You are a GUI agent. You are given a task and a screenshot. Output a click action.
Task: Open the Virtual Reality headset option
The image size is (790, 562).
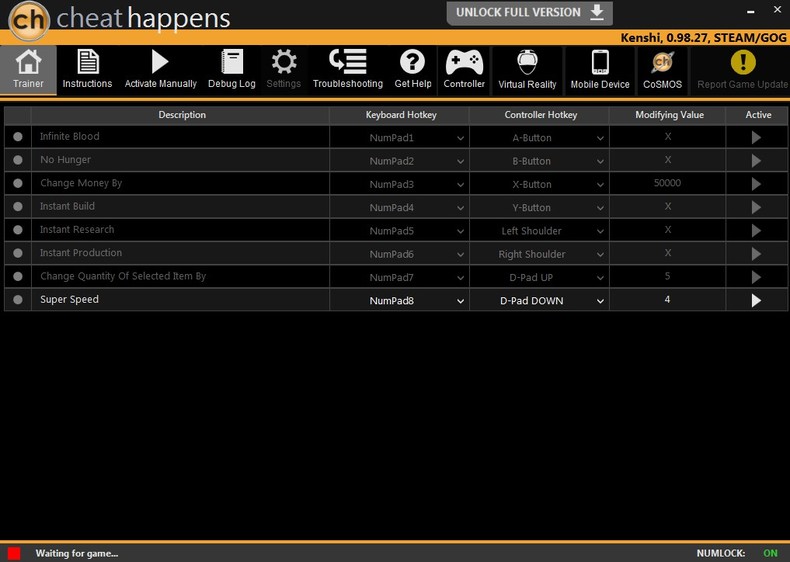[527, 70]
